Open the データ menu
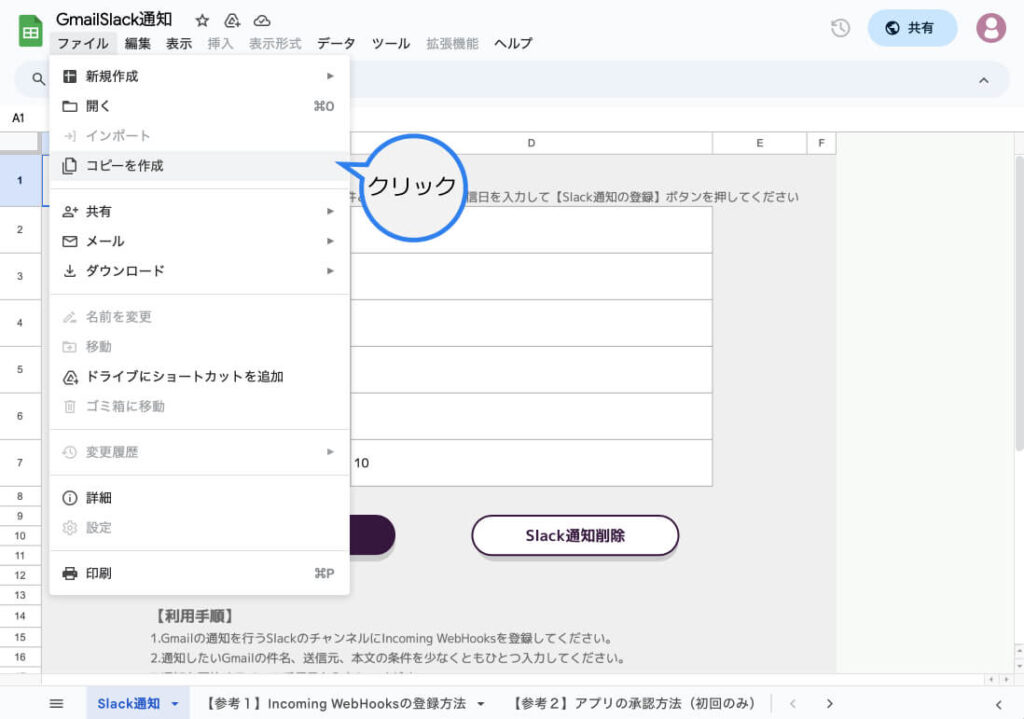The width and height of the screenshot is (1024, 719). (336, 44)
